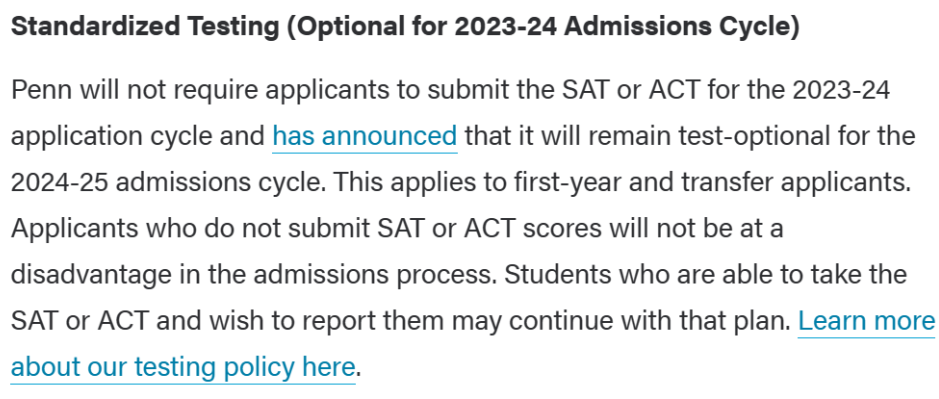Follow the "about our testing policy here" link
The height and width of the screenshot is (399, 939).
click(x=183, y=367)
